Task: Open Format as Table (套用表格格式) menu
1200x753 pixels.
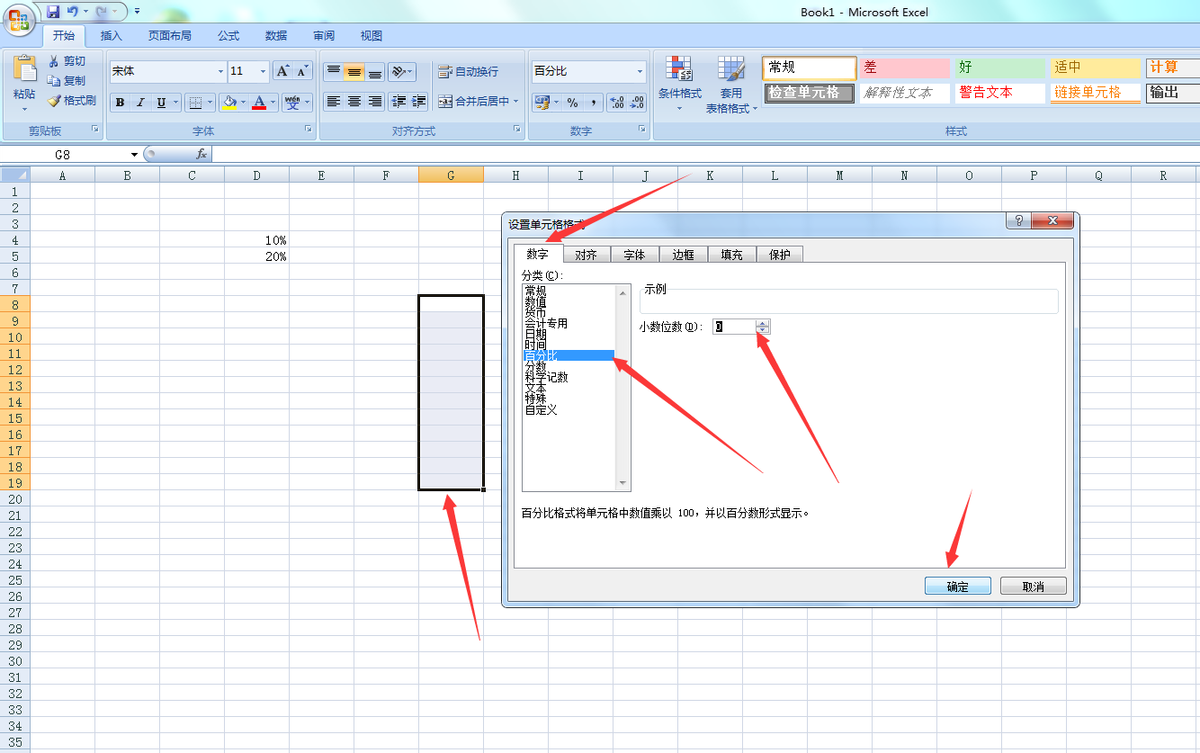Action: pyautogui.click(x=731, y=84)
